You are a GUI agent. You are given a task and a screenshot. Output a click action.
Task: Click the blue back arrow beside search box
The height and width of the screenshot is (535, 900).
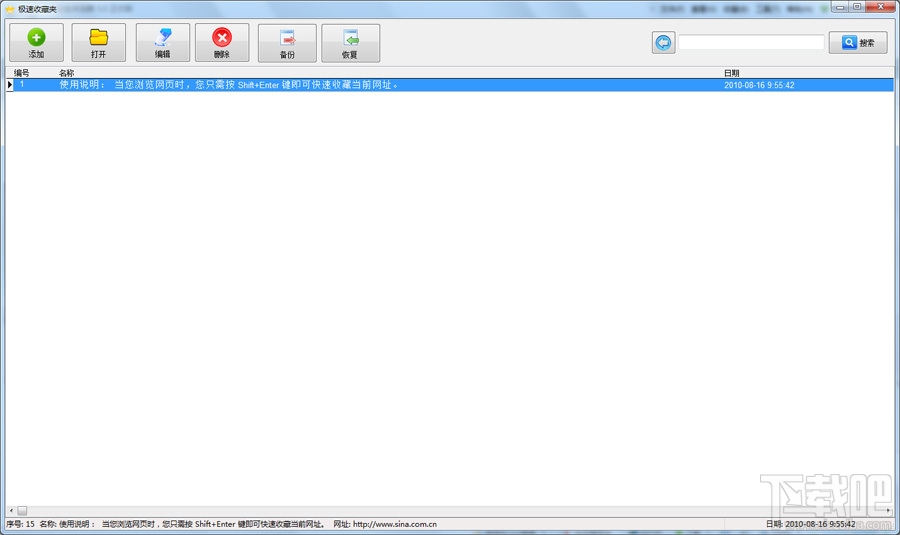point(664,42)
